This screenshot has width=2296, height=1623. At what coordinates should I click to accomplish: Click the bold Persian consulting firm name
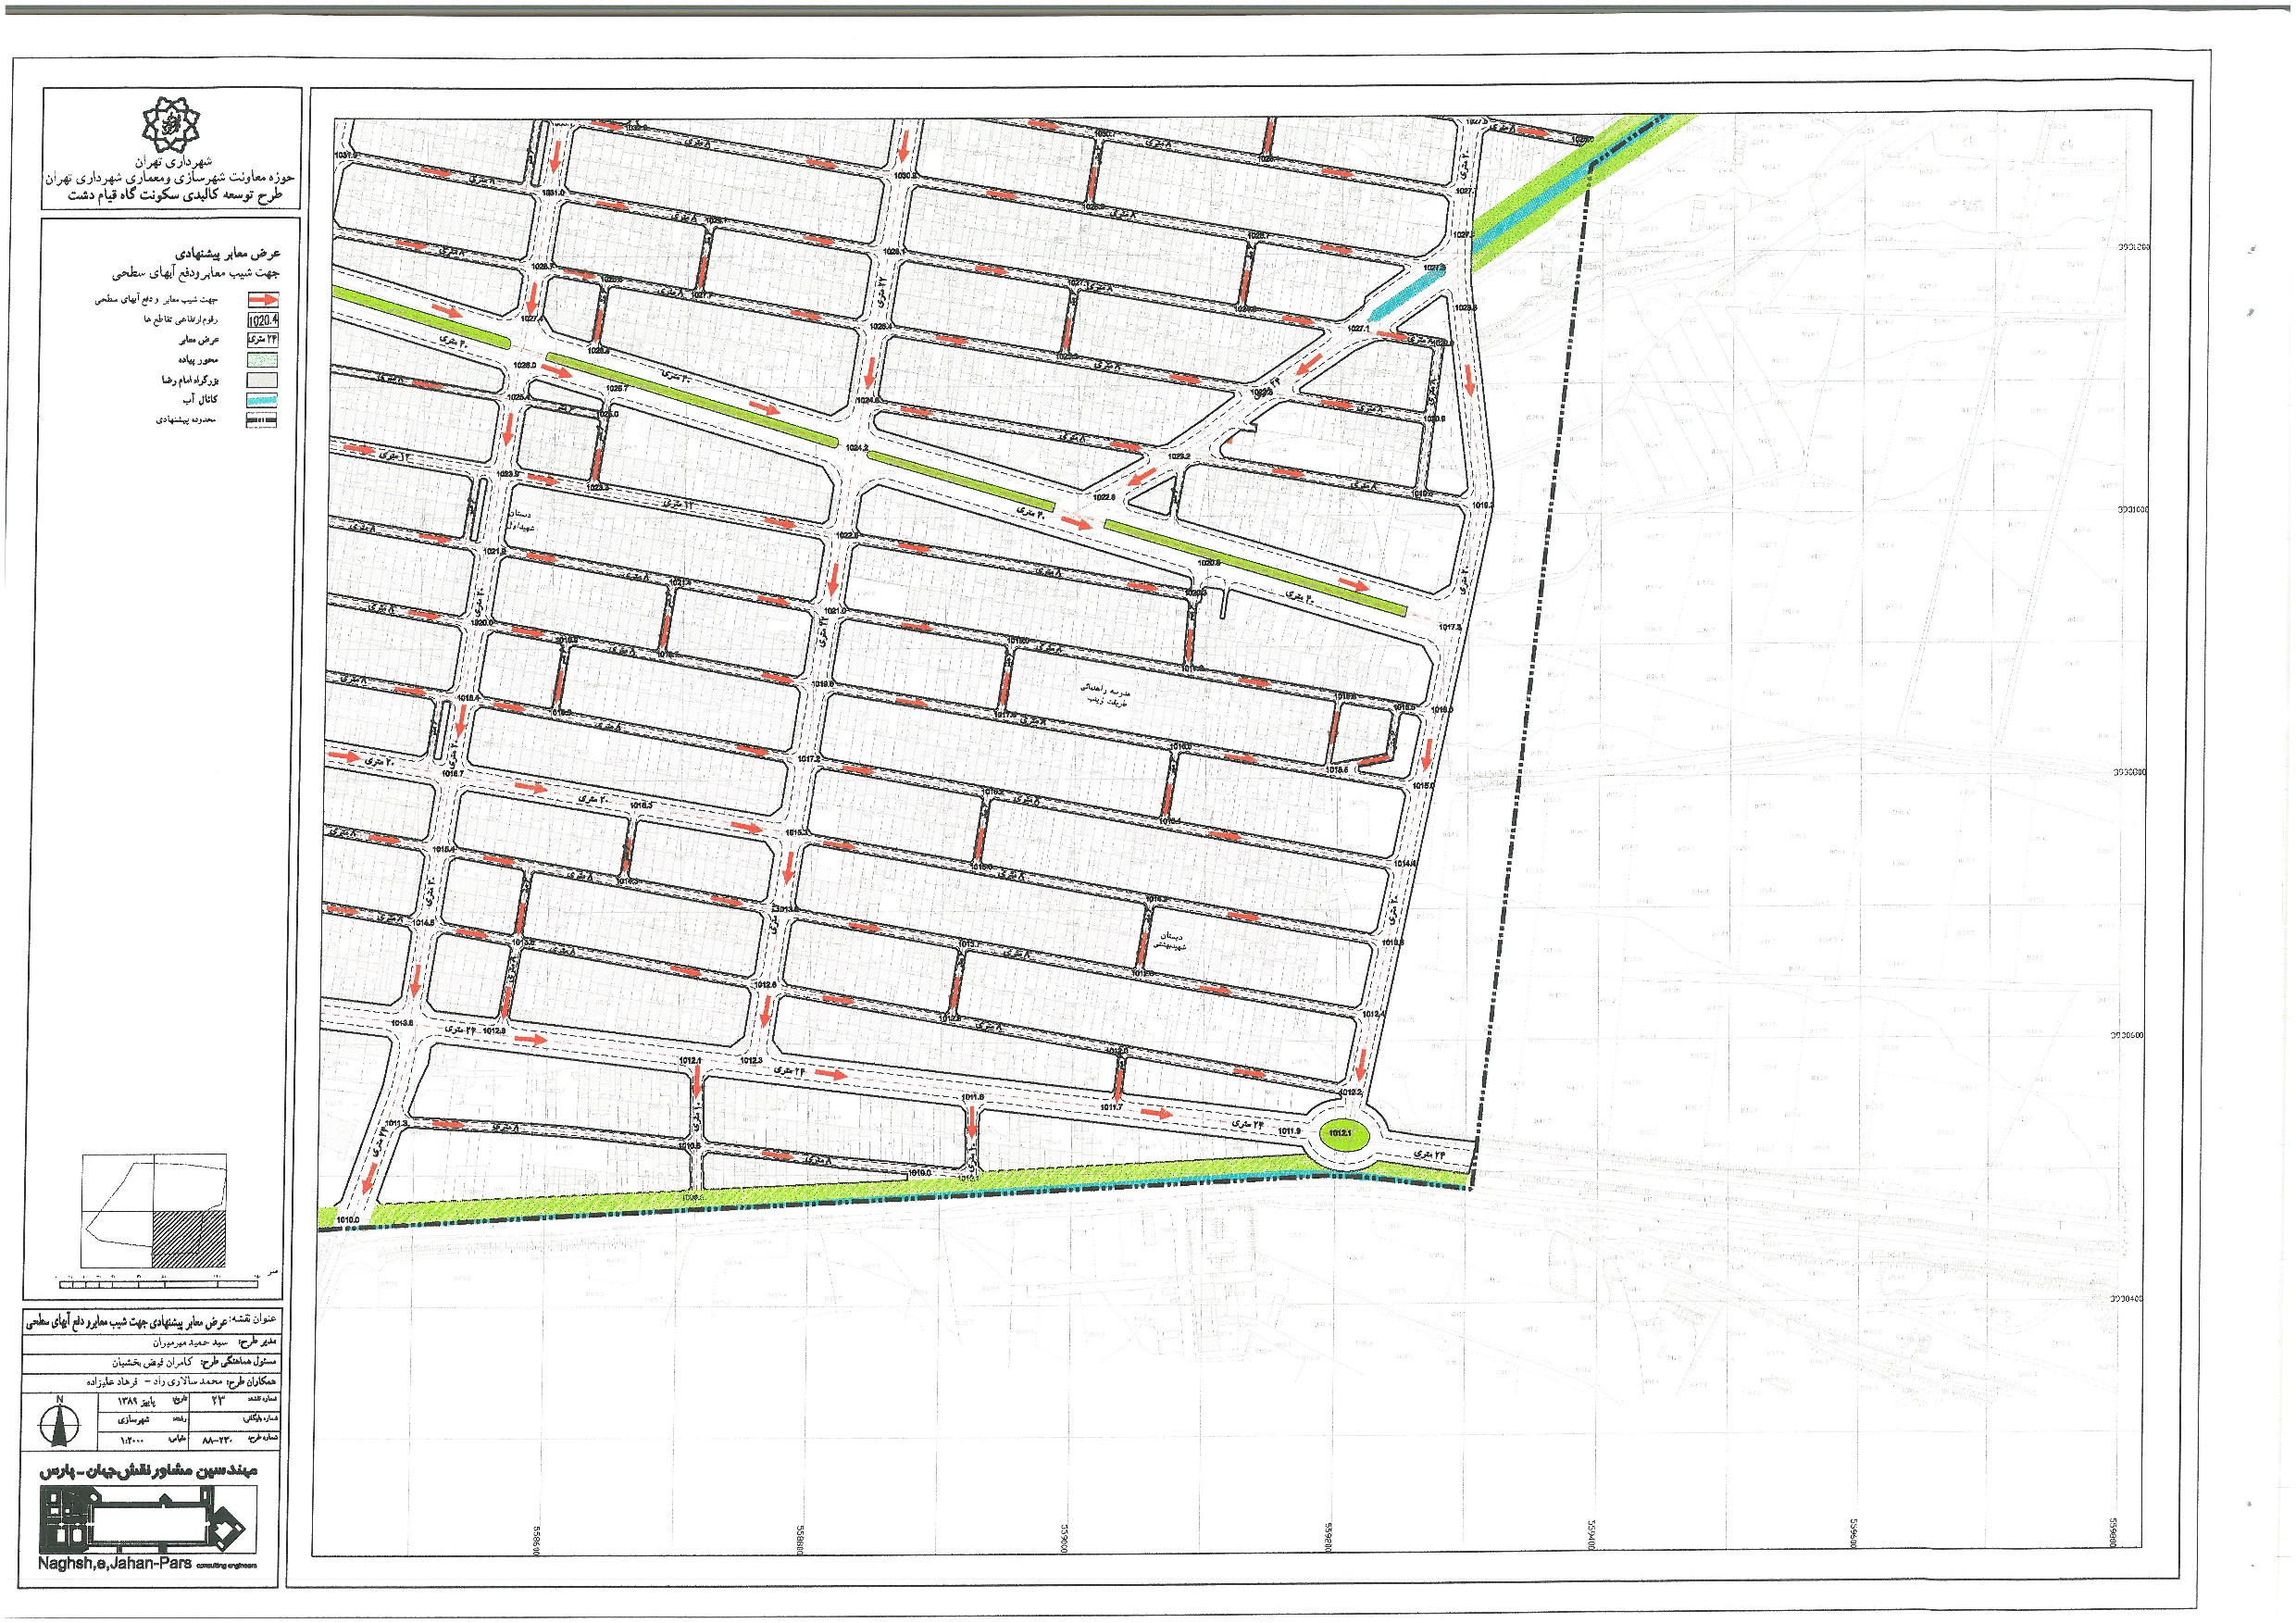[148, 1472]
